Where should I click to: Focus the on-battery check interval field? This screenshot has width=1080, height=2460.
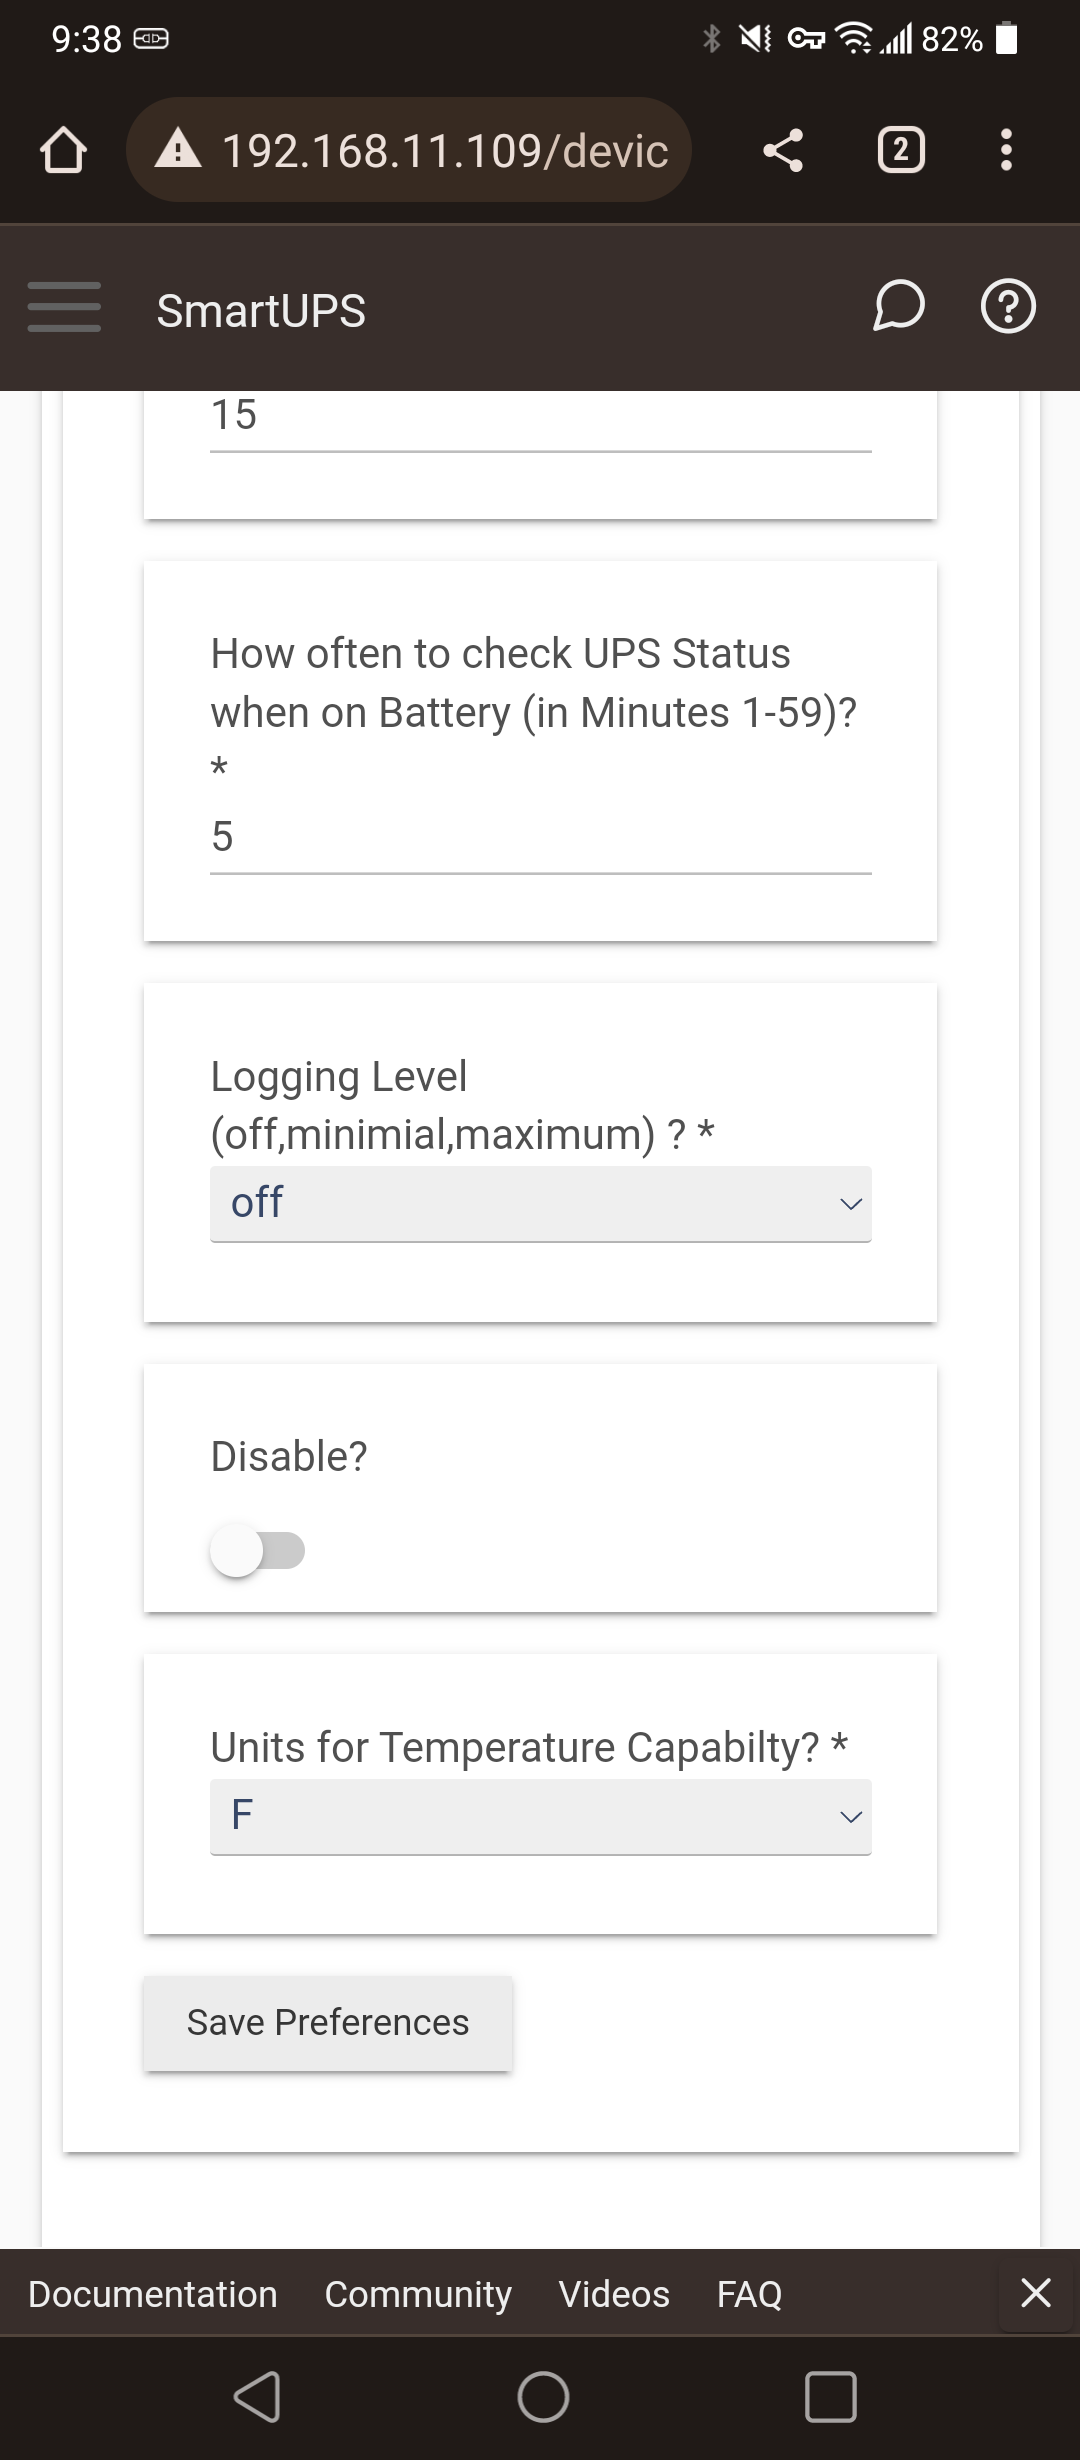540,838
